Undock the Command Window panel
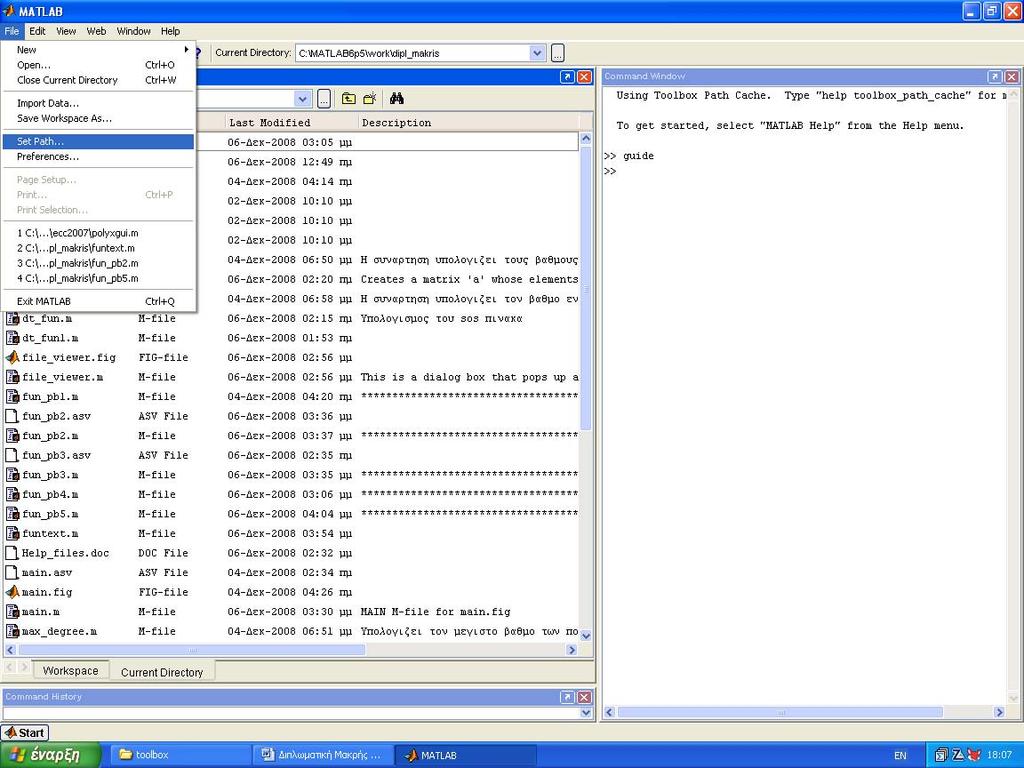Viewport: 1024px width, 768px height. pyautogui.click(x=995, y=76)
